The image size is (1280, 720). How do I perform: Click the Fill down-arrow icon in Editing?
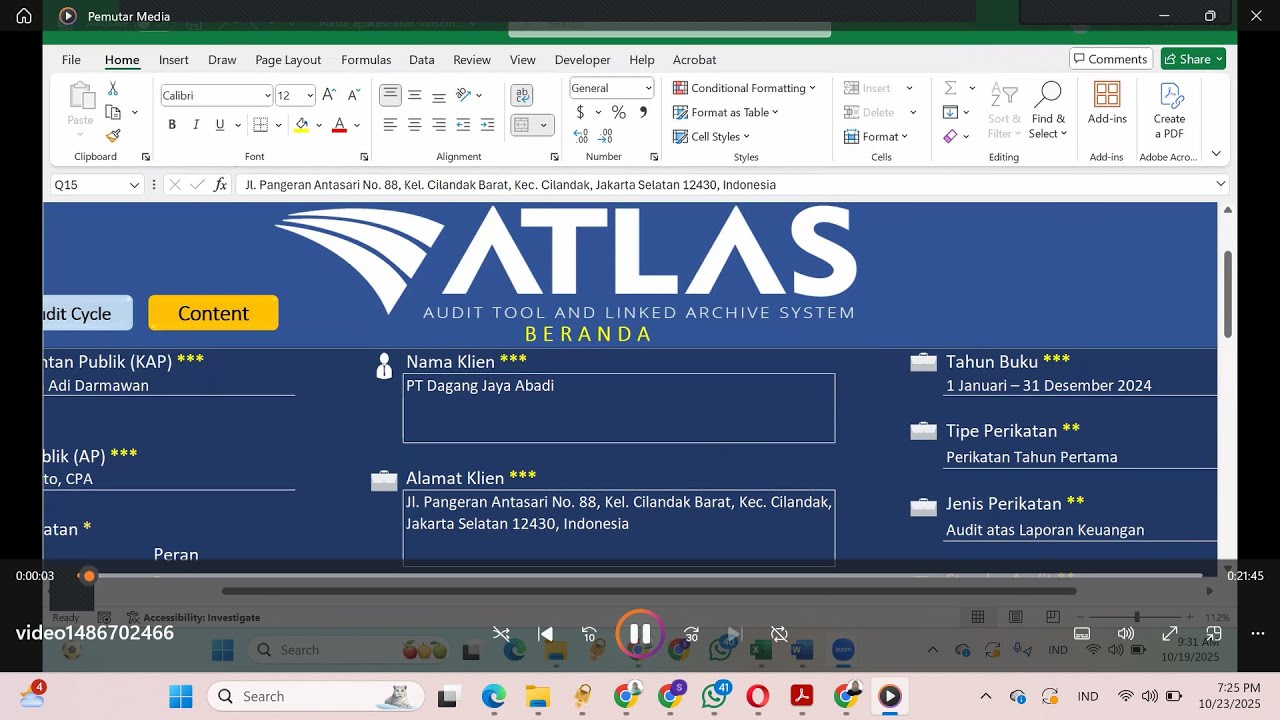(x=951, y=112)
